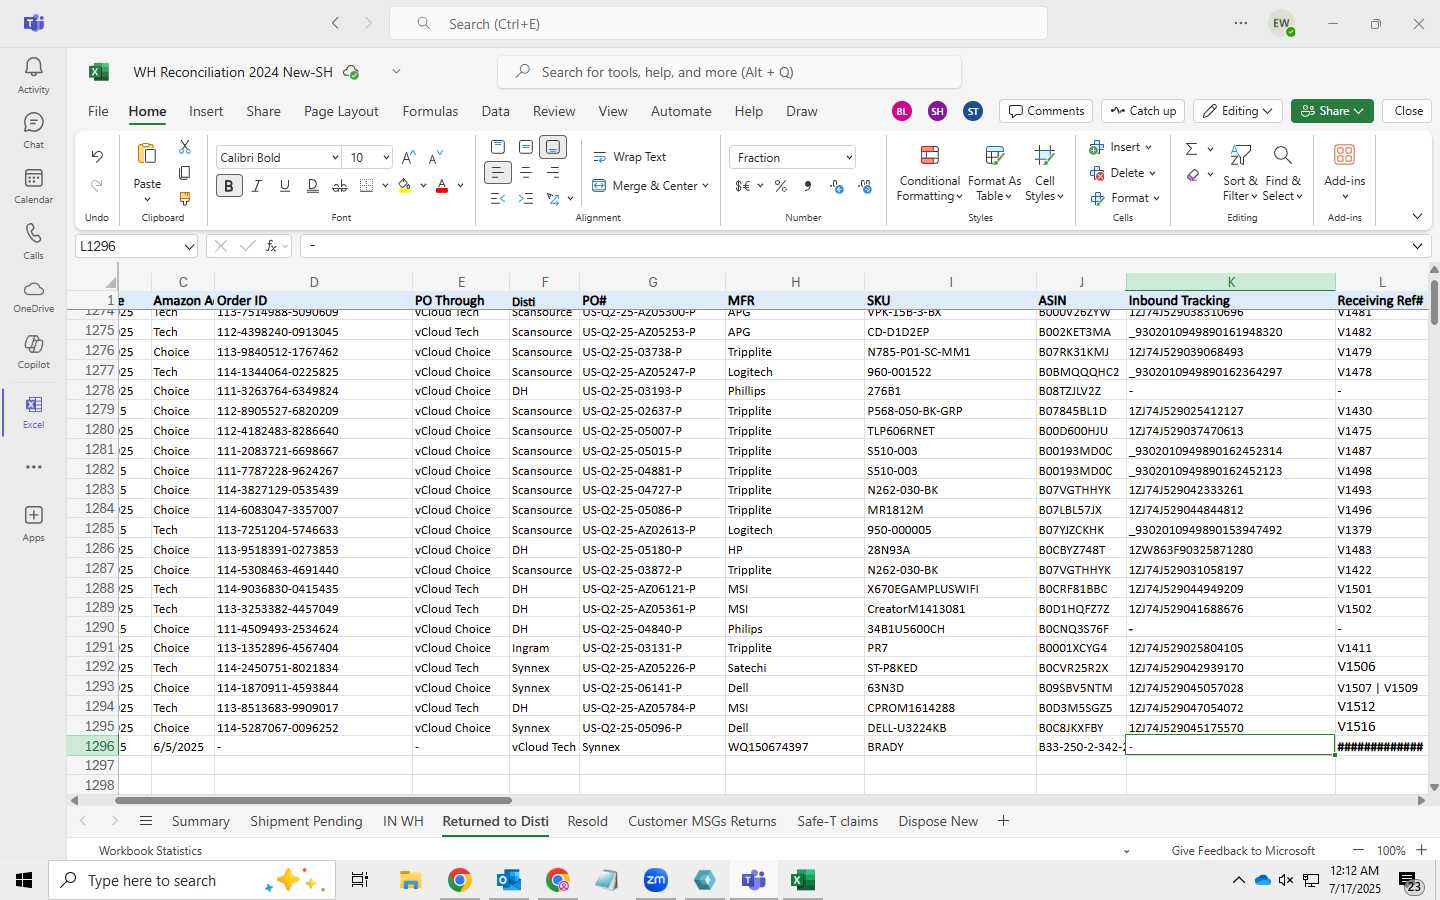This screenshot has height=900, width=1440.
Task: Open Copilot in the Teams sidebar
Action: 33,351
